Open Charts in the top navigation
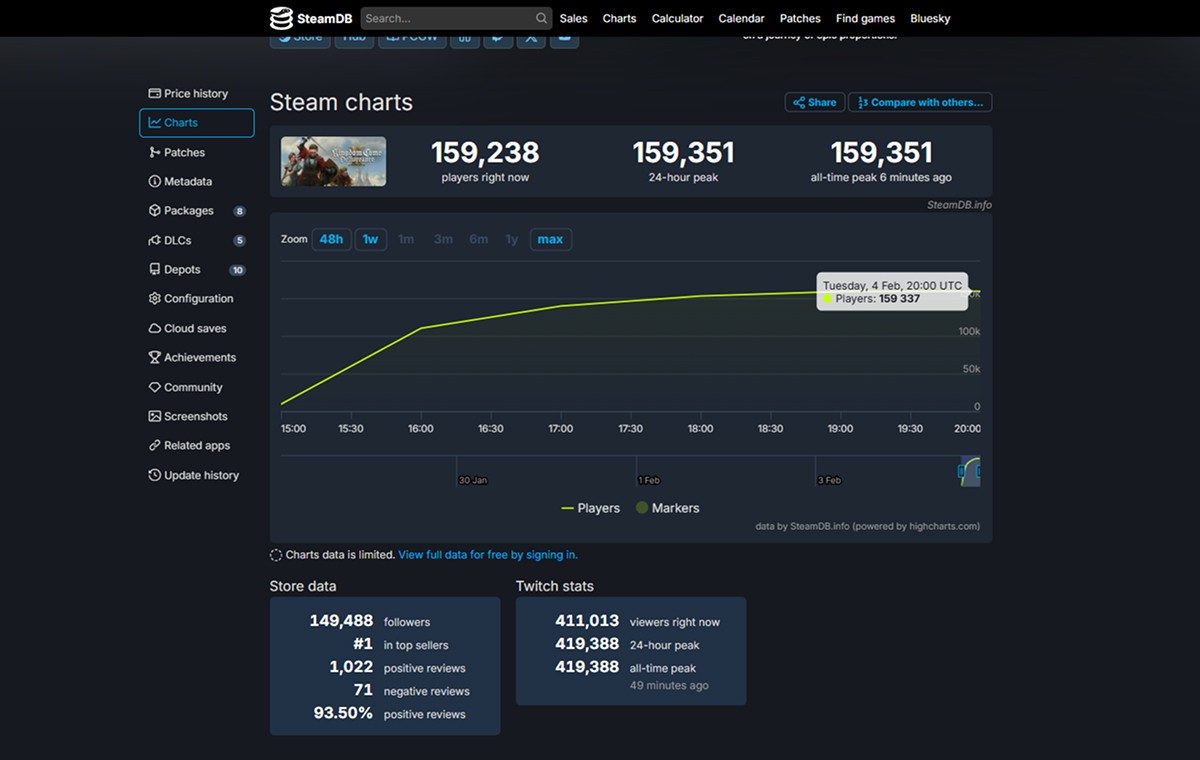Image resolution: width=1200 pixels, height=760 pixels. 619,18
